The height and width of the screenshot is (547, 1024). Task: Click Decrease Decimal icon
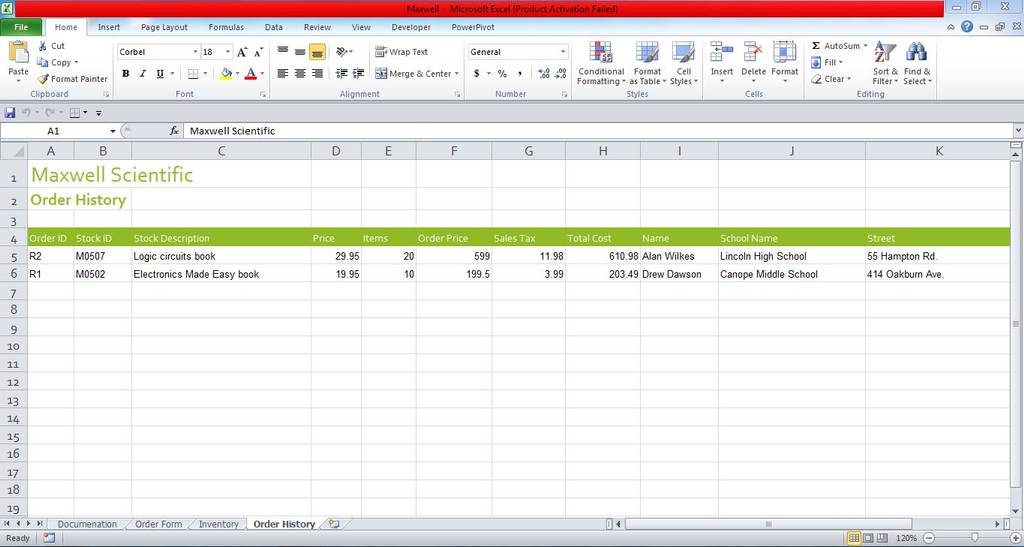click(x=561, y=74)
